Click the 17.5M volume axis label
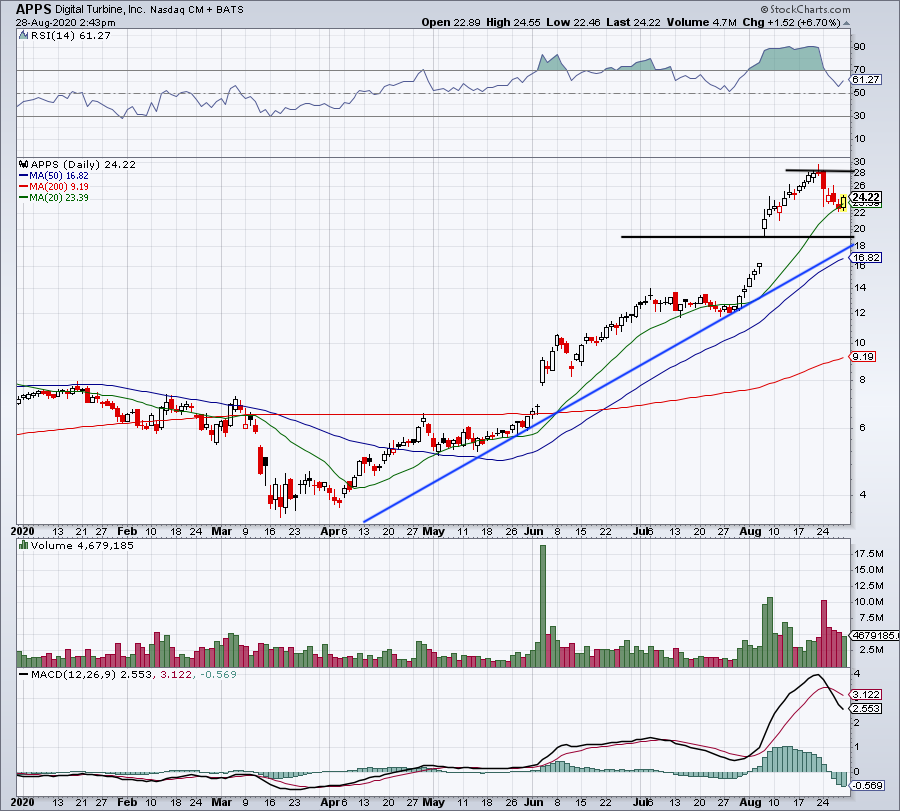 [869, 554]
